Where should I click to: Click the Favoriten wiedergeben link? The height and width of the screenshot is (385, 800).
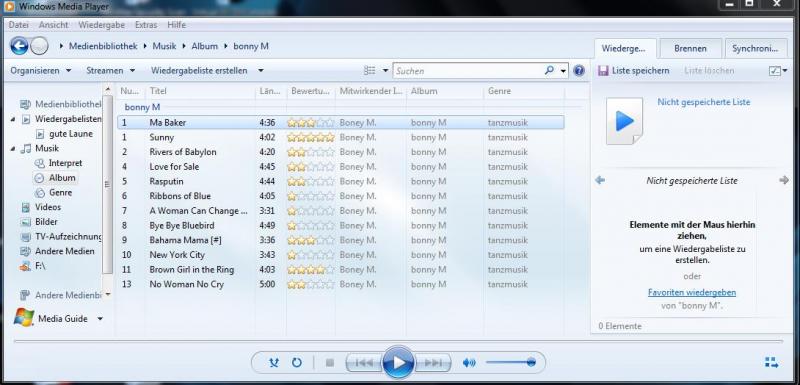pyautogui.click(x=692, y=292)
